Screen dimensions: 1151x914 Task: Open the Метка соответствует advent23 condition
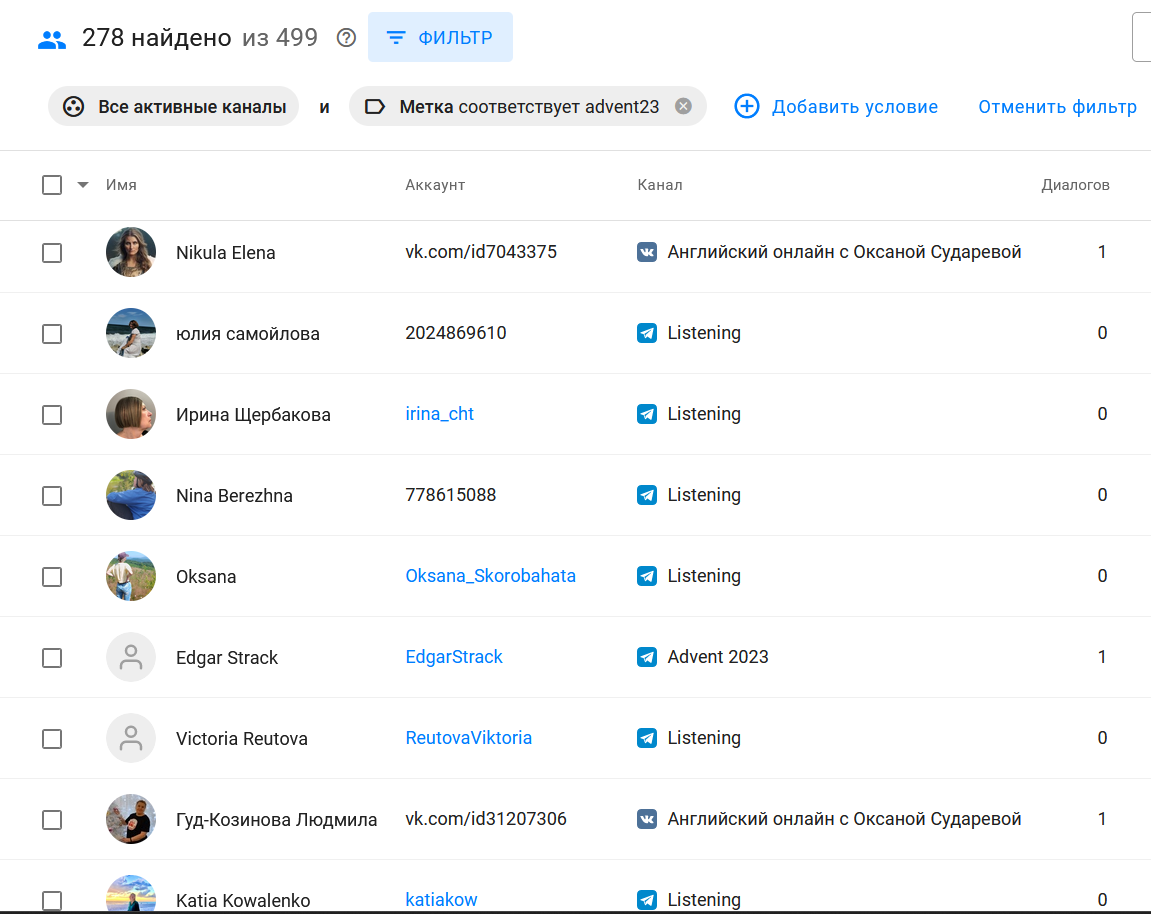point(529,106)
